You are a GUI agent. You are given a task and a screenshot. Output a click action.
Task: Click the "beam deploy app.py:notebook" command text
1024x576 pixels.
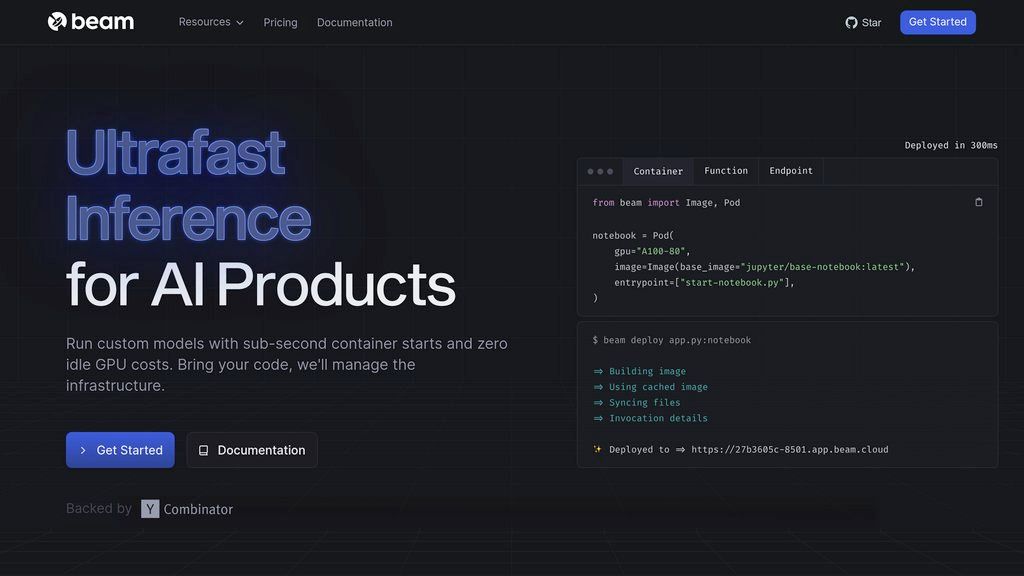677,340
